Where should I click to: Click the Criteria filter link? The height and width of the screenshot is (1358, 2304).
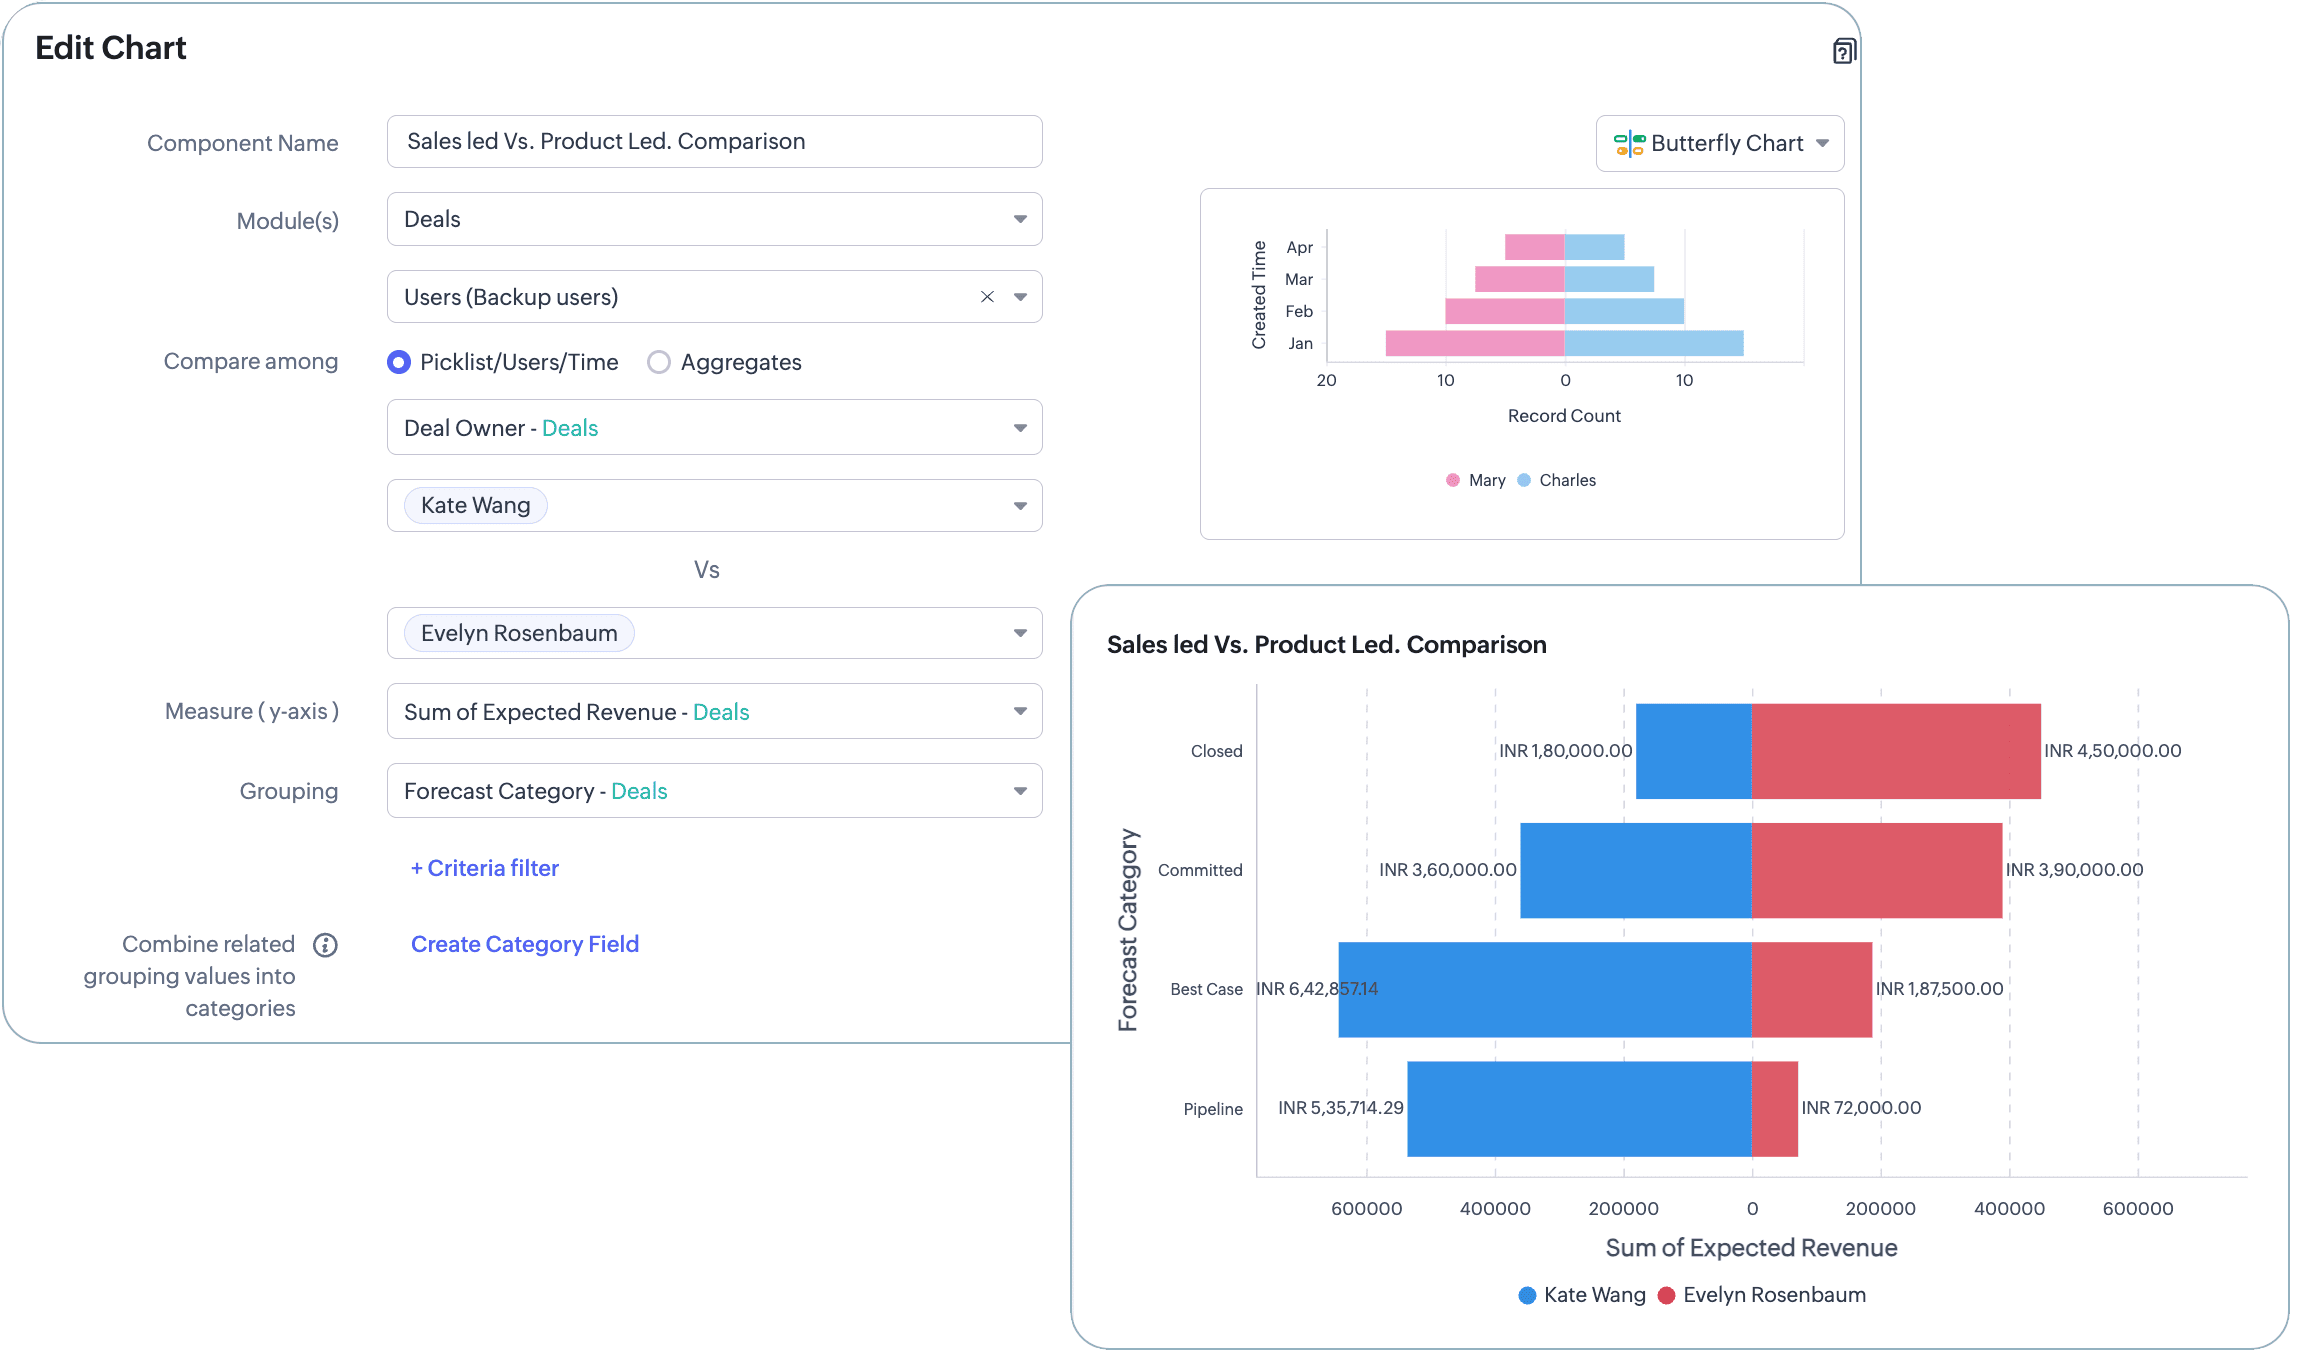(x=485, y=868)
